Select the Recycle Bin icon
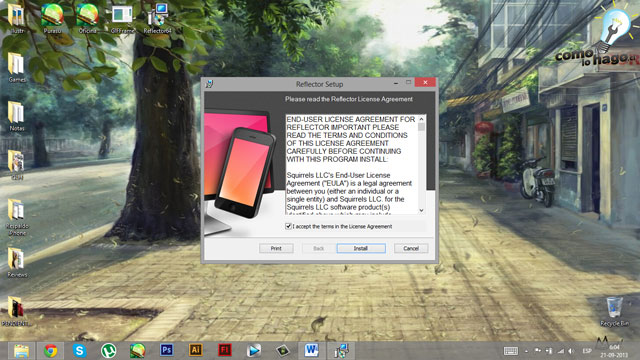 click(x=614, y=312)
